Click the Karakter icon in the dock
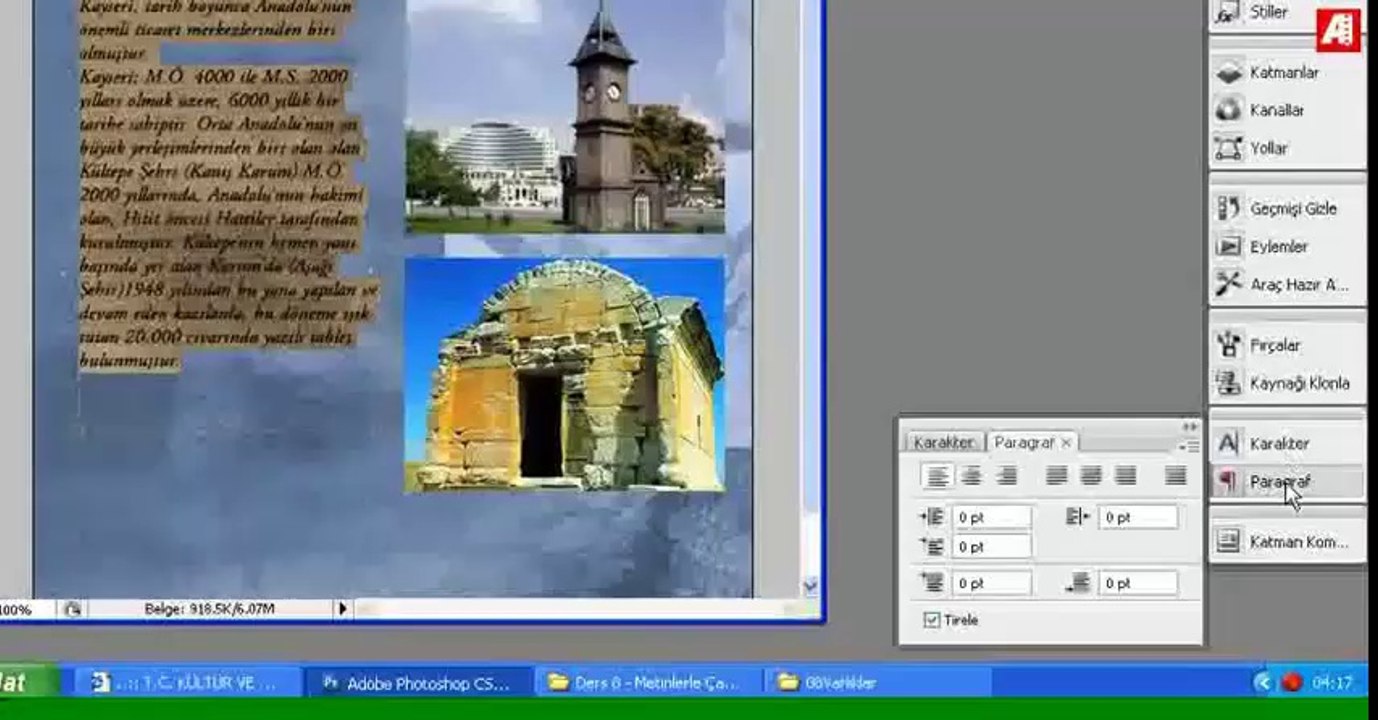 tap(1228, 443)
